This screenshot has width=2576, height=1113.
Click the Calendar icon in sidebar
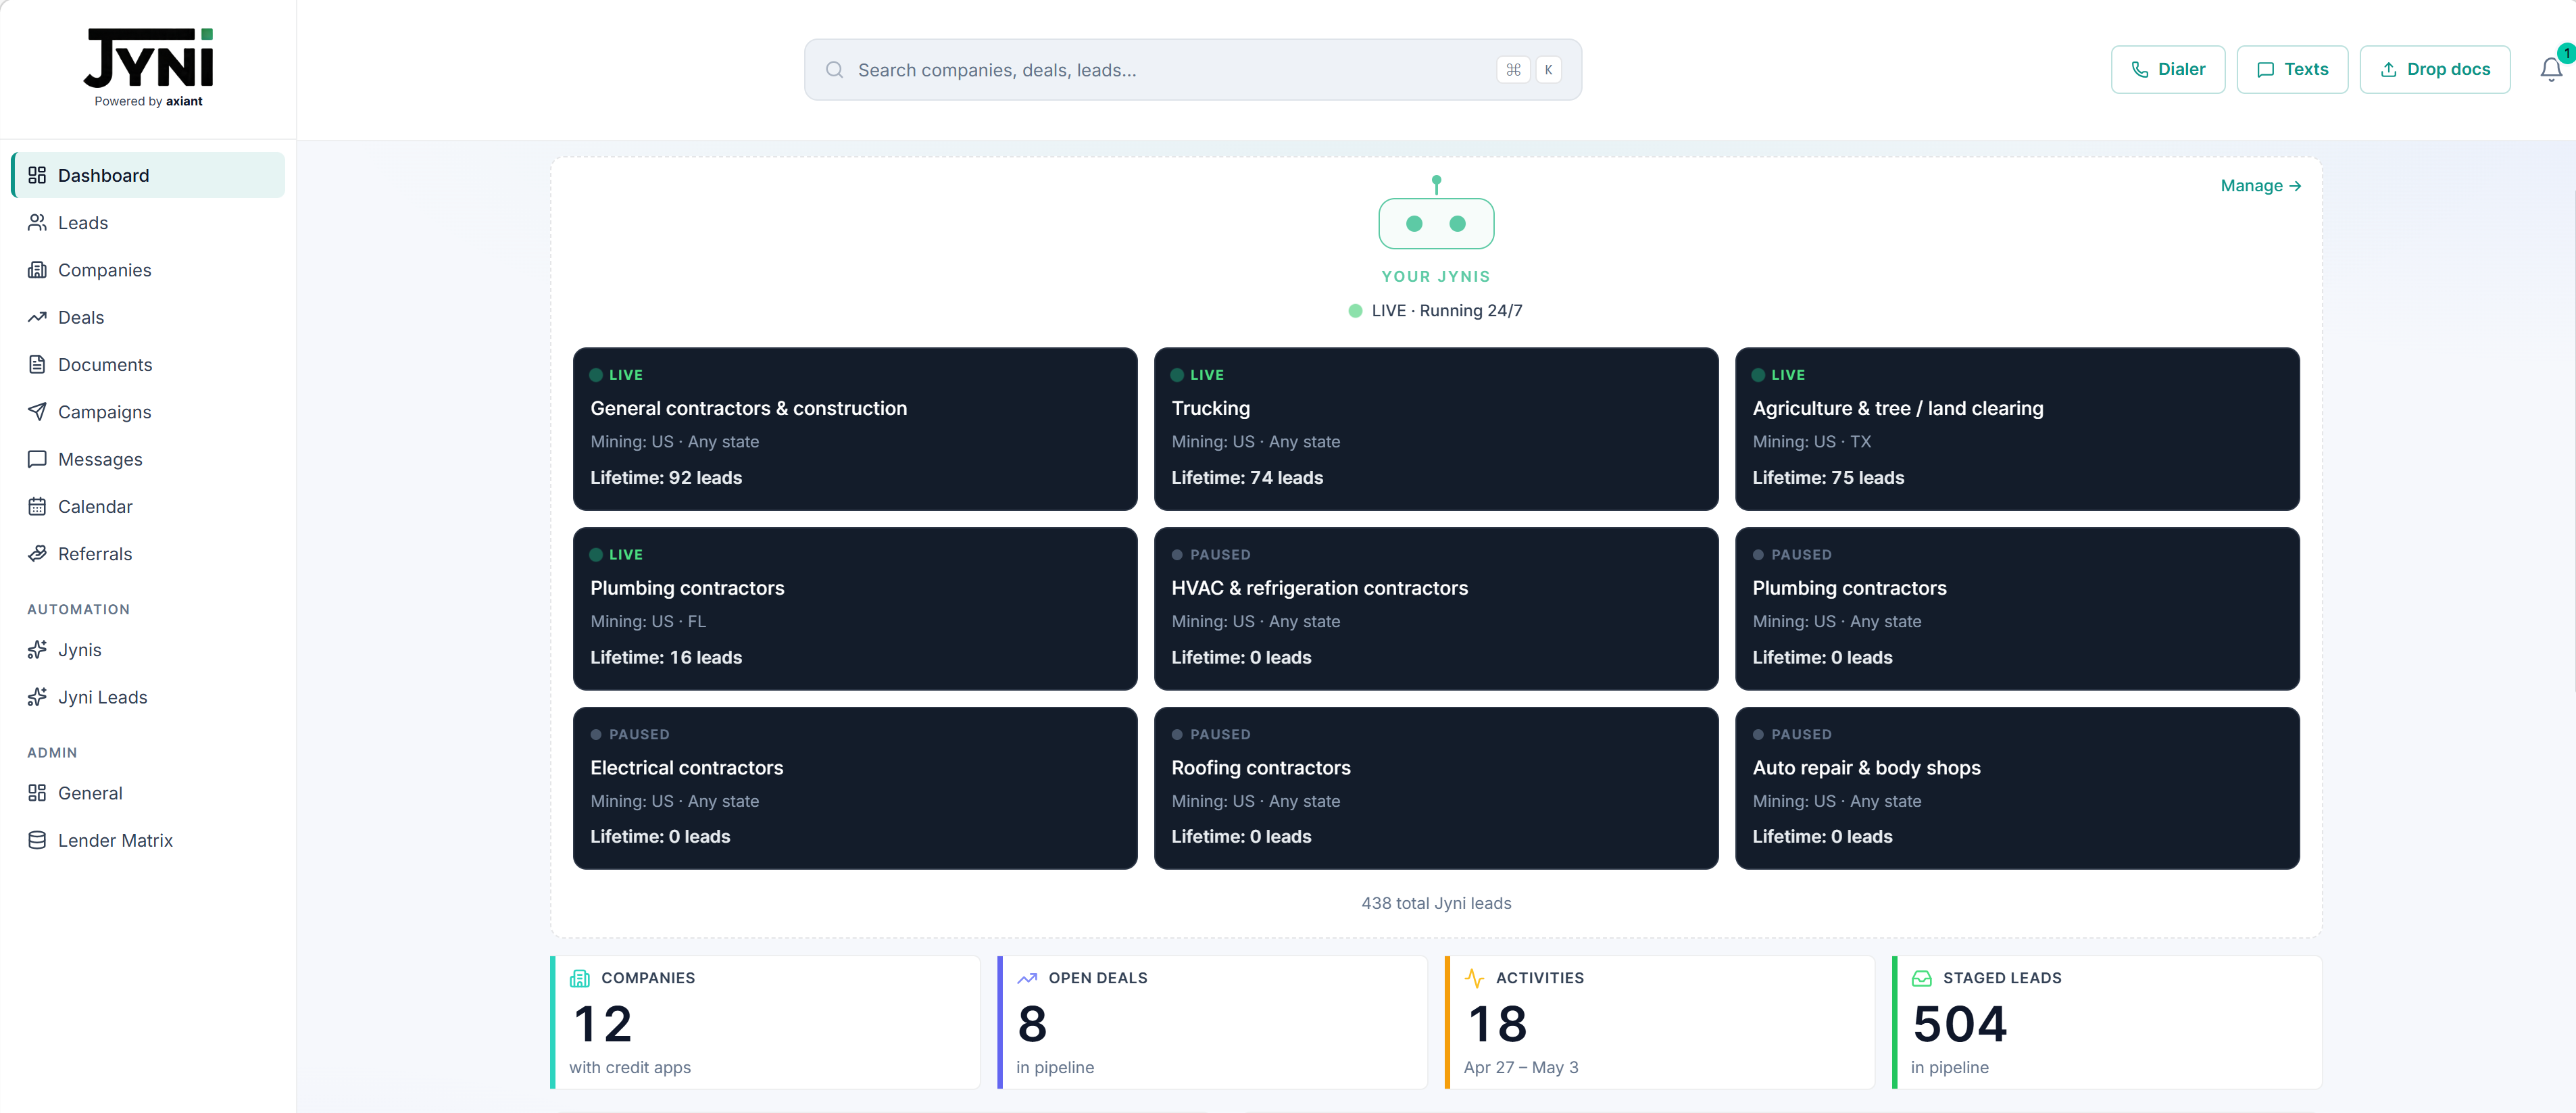[x=37, y=506]
